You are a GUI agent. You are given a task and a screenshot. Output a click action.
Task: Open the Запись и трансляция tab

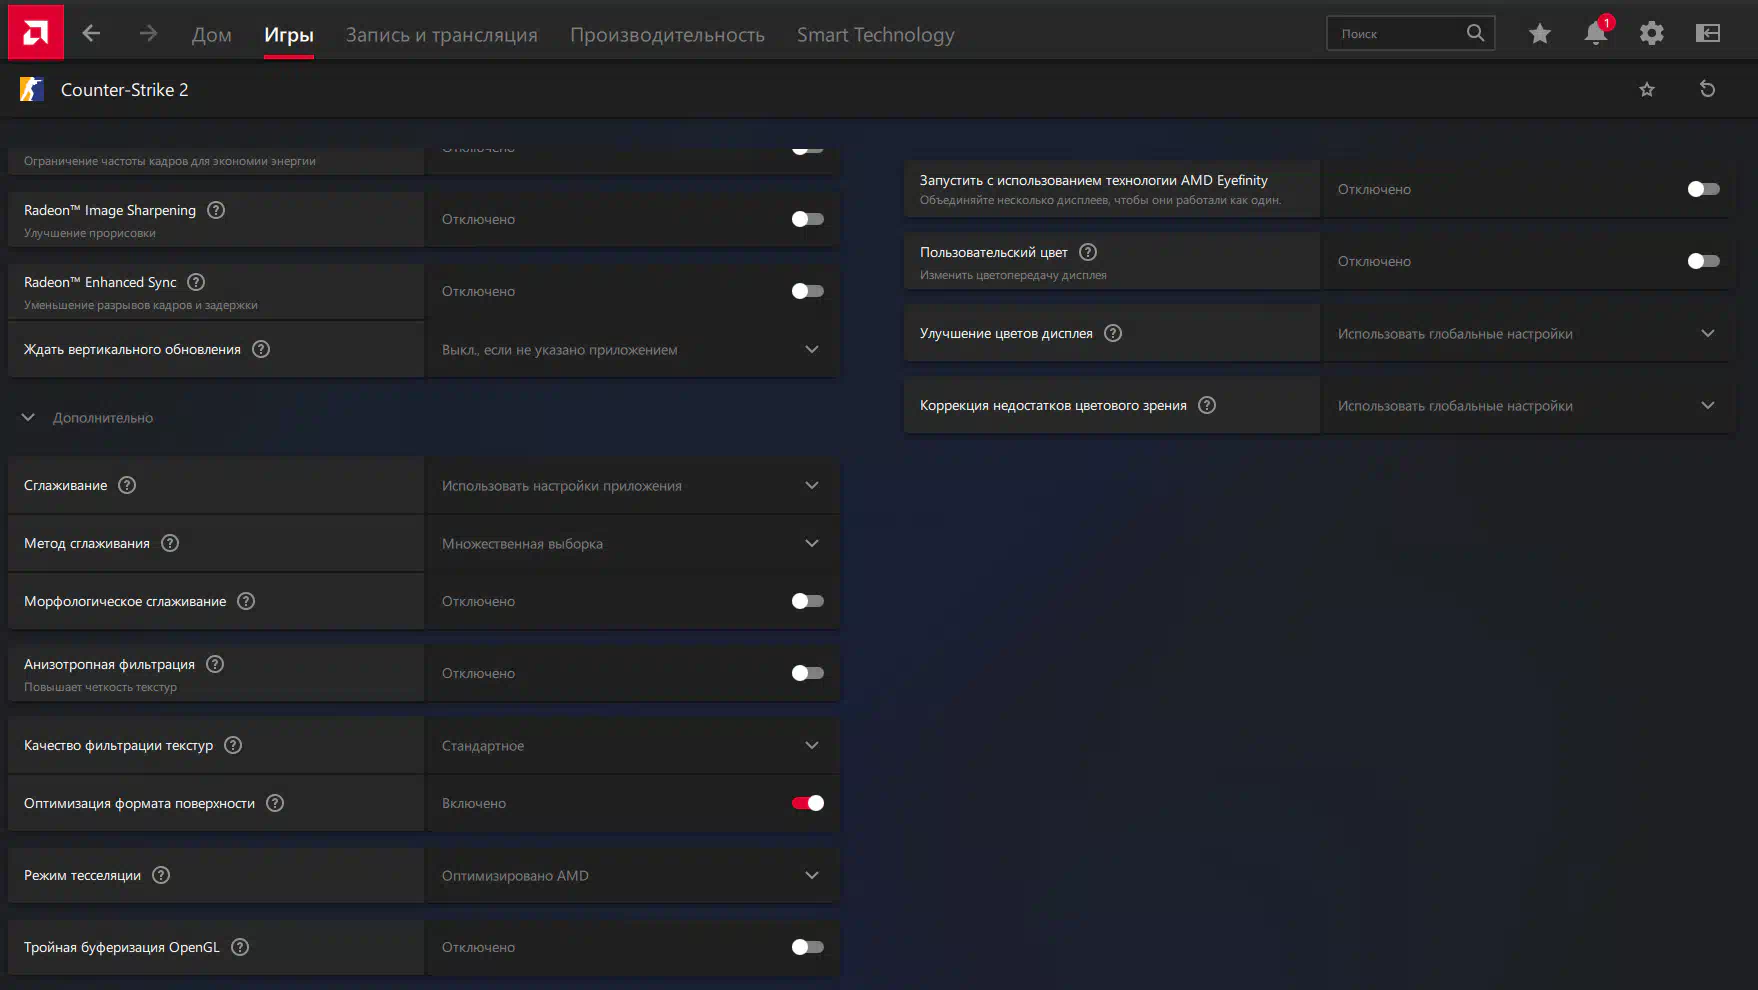pos(441,35)
